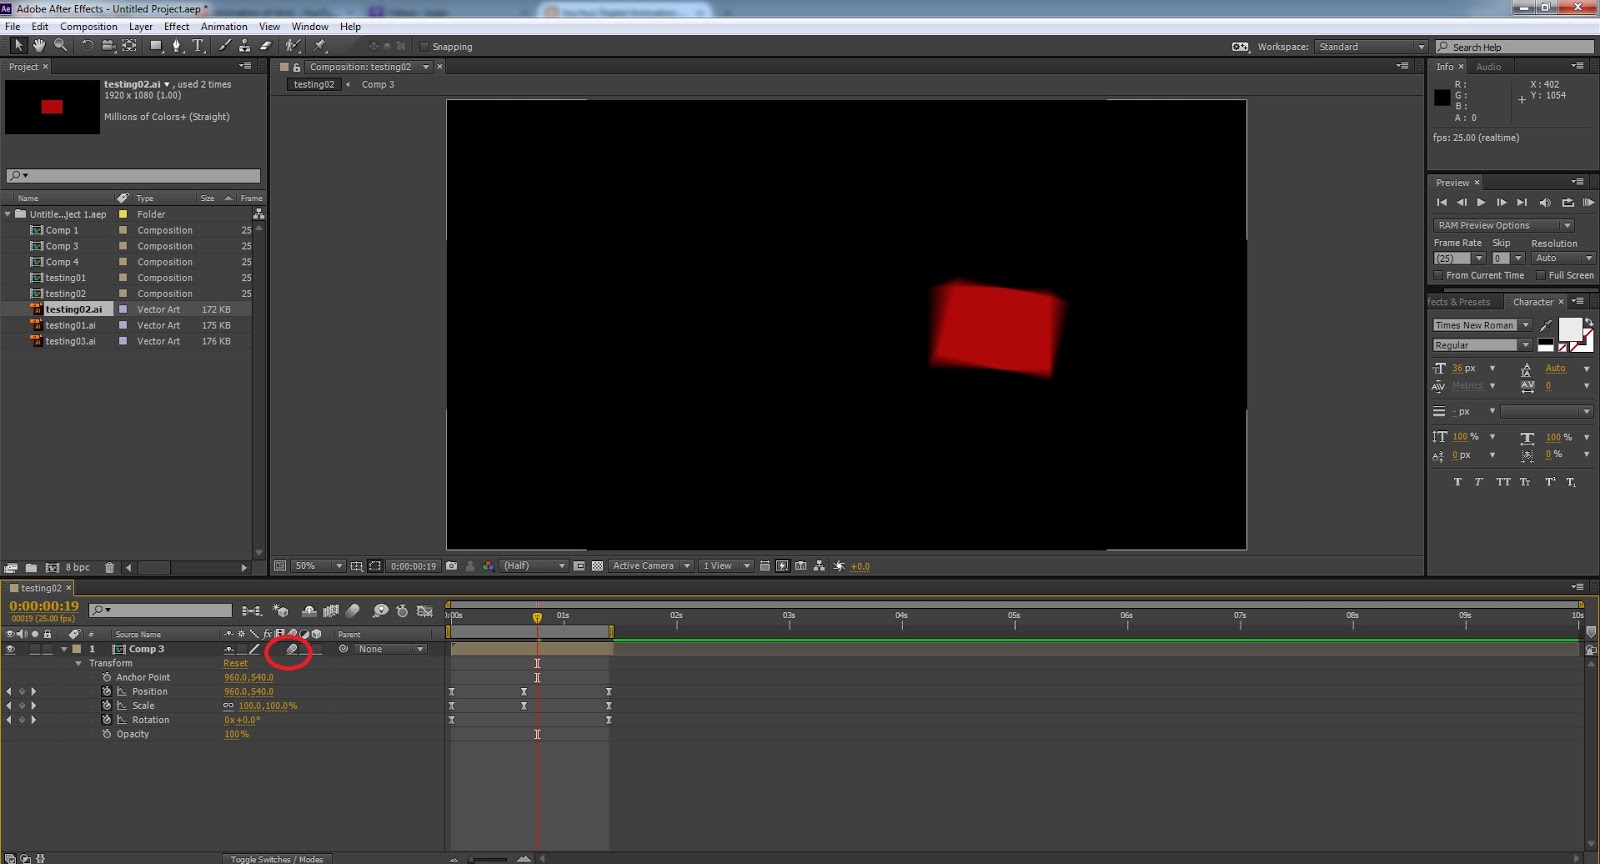Toggle the Comp 3 layer motion blur switch
The width and height of the screenshot is (1600, 864).
292,649
